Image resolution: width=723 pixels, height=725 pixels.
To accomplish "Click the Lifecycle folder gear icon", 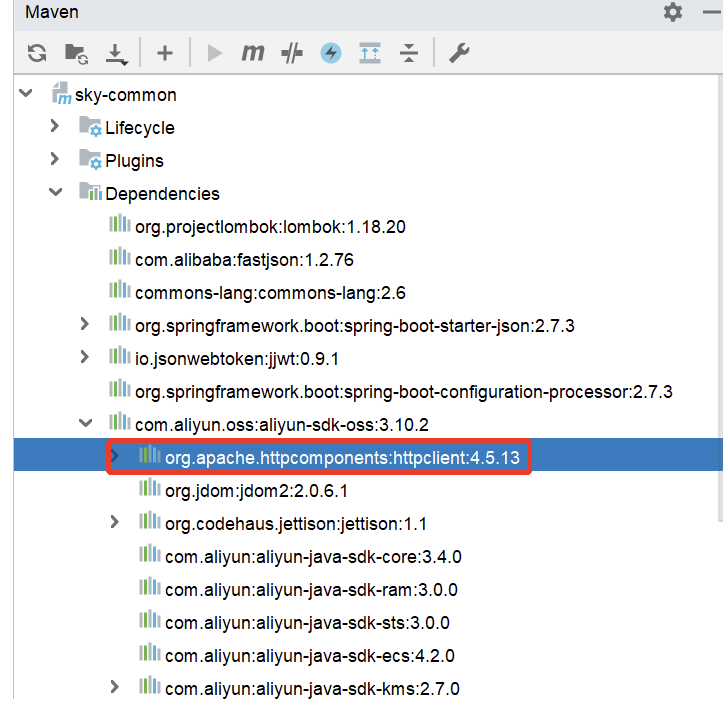I will coord(90,126).
